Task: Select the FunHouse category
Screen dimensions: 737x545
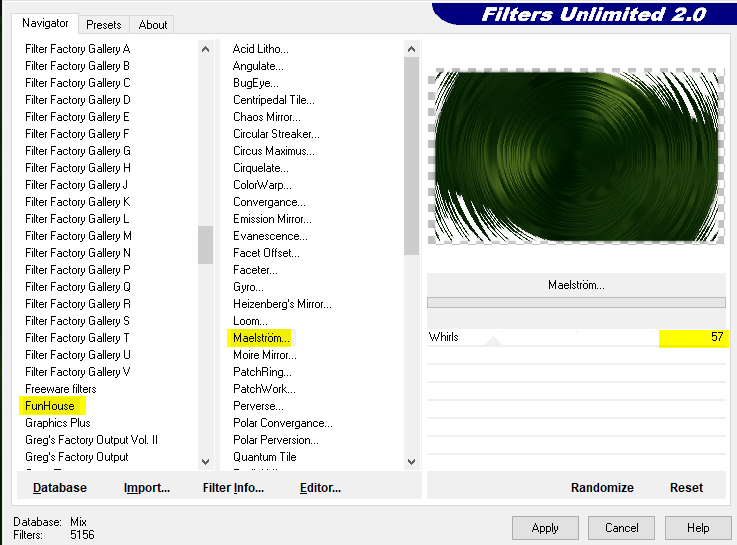Action: tap(49, 405)
